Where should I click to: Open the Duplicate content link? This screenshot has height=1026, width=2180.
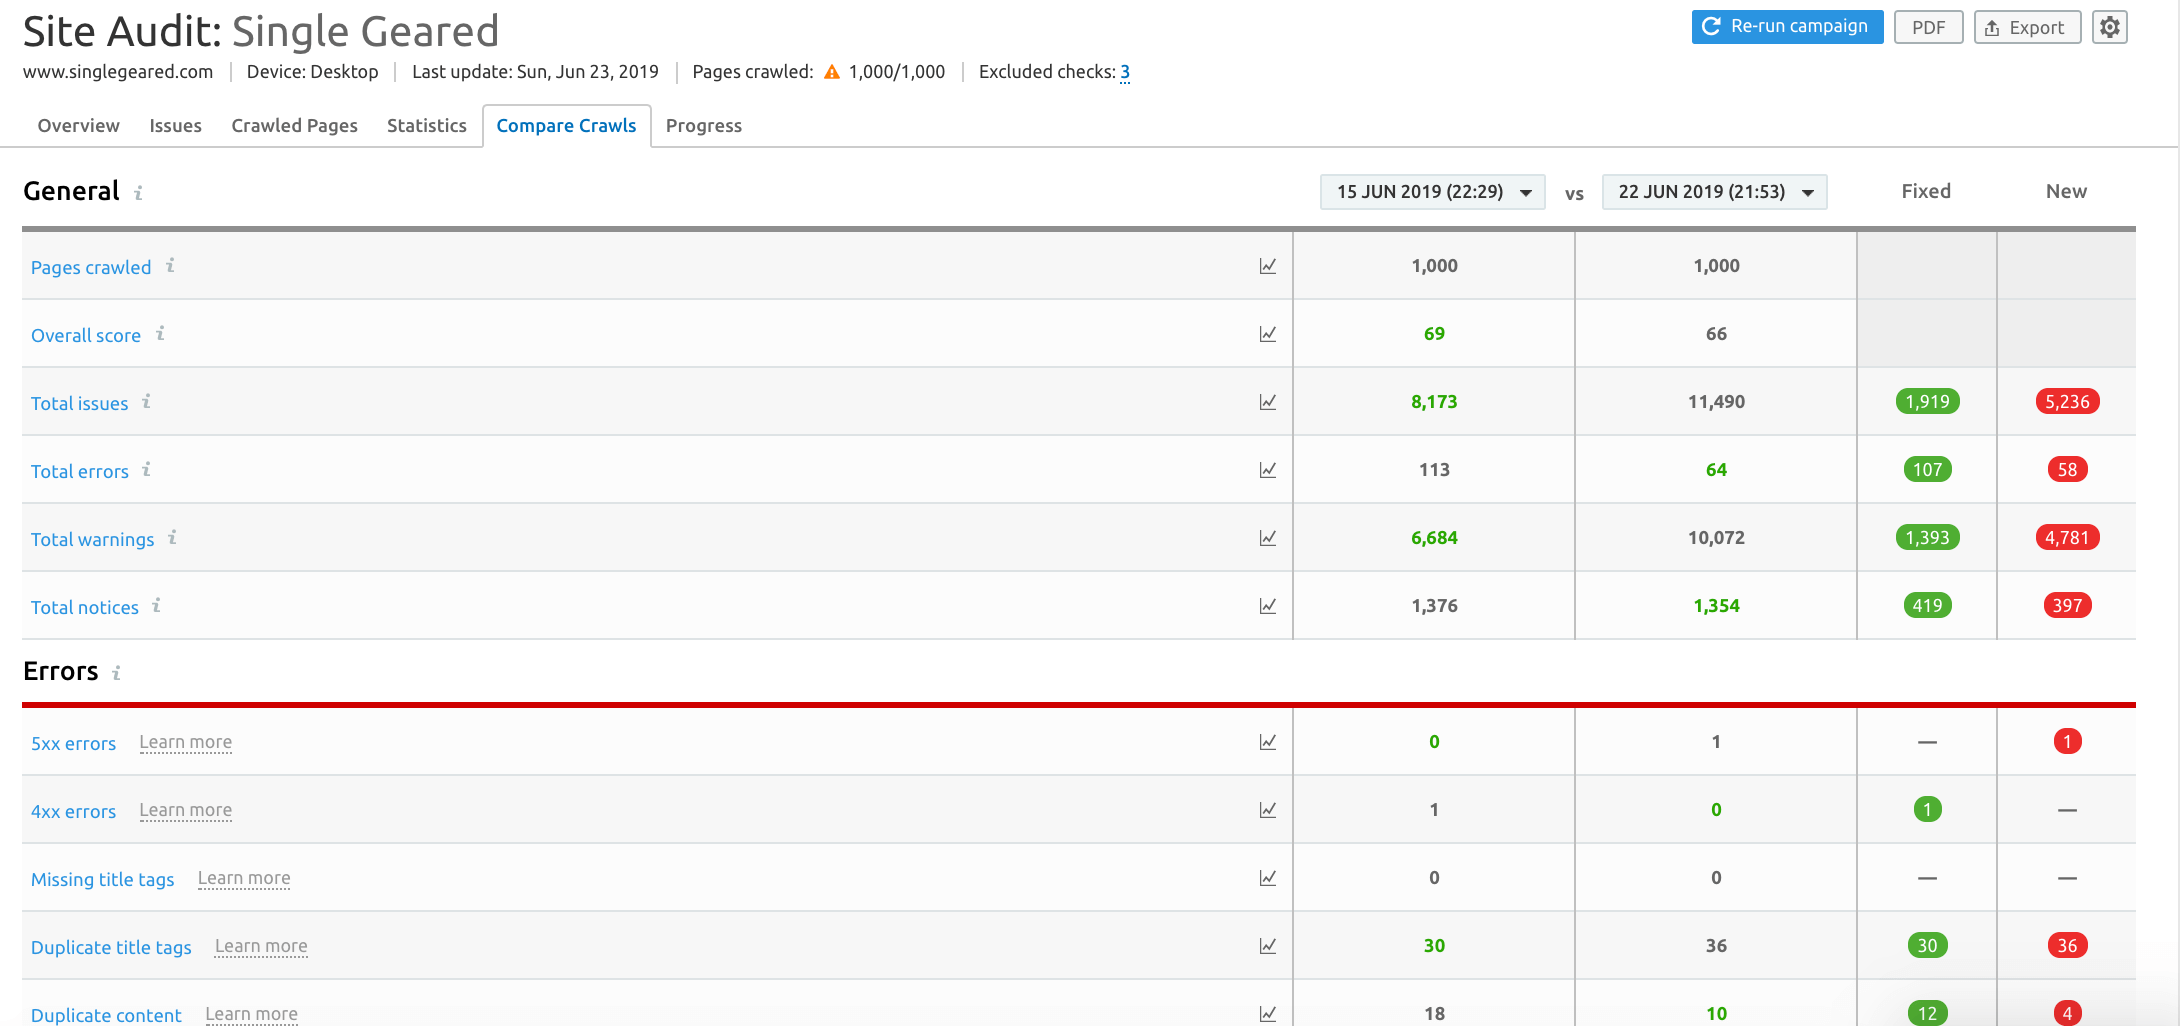tap(106, 1015)
